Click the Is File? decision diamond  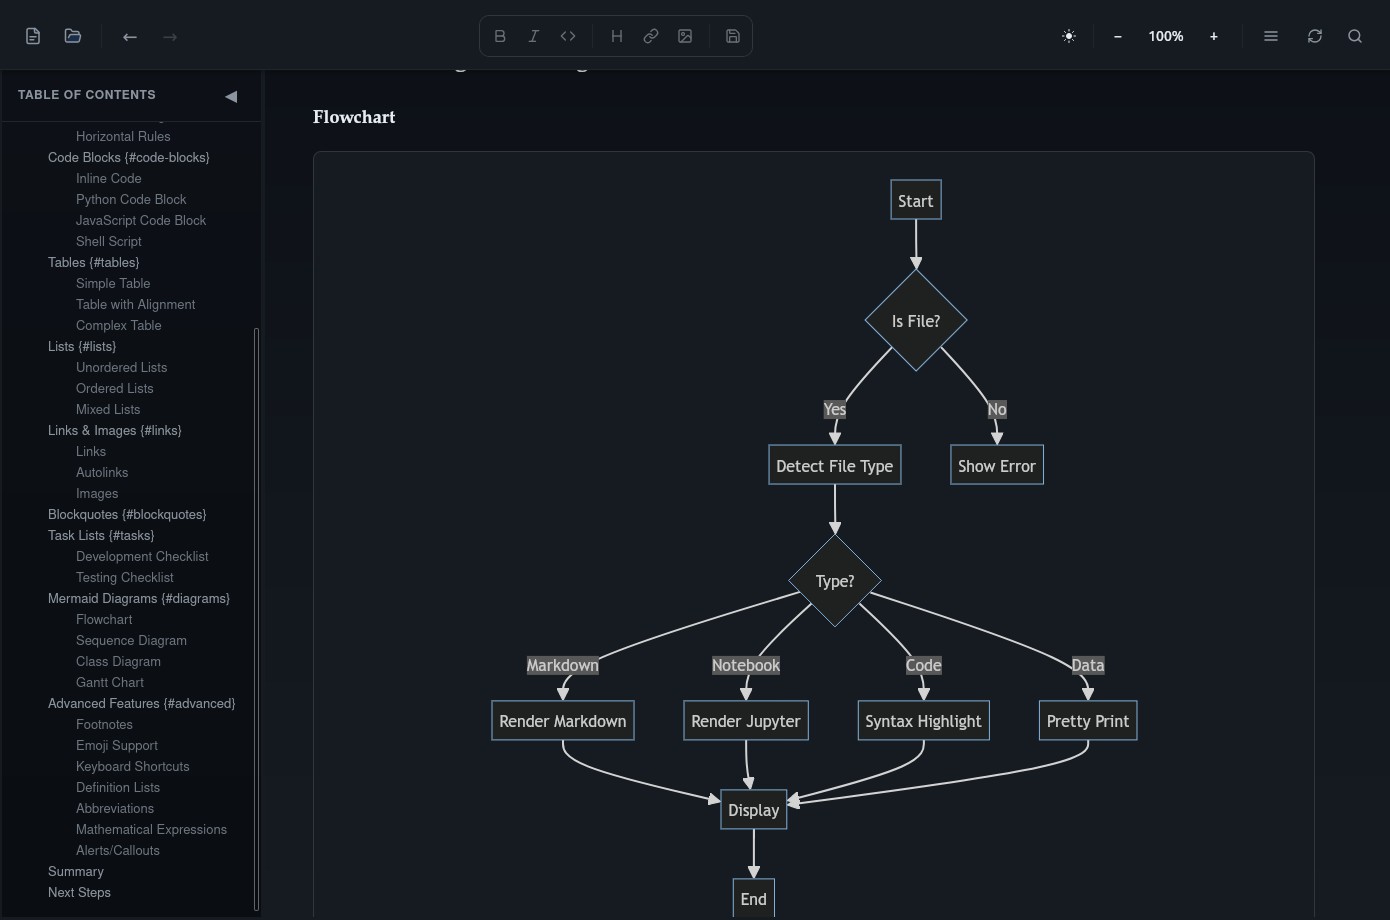(916, 320)
